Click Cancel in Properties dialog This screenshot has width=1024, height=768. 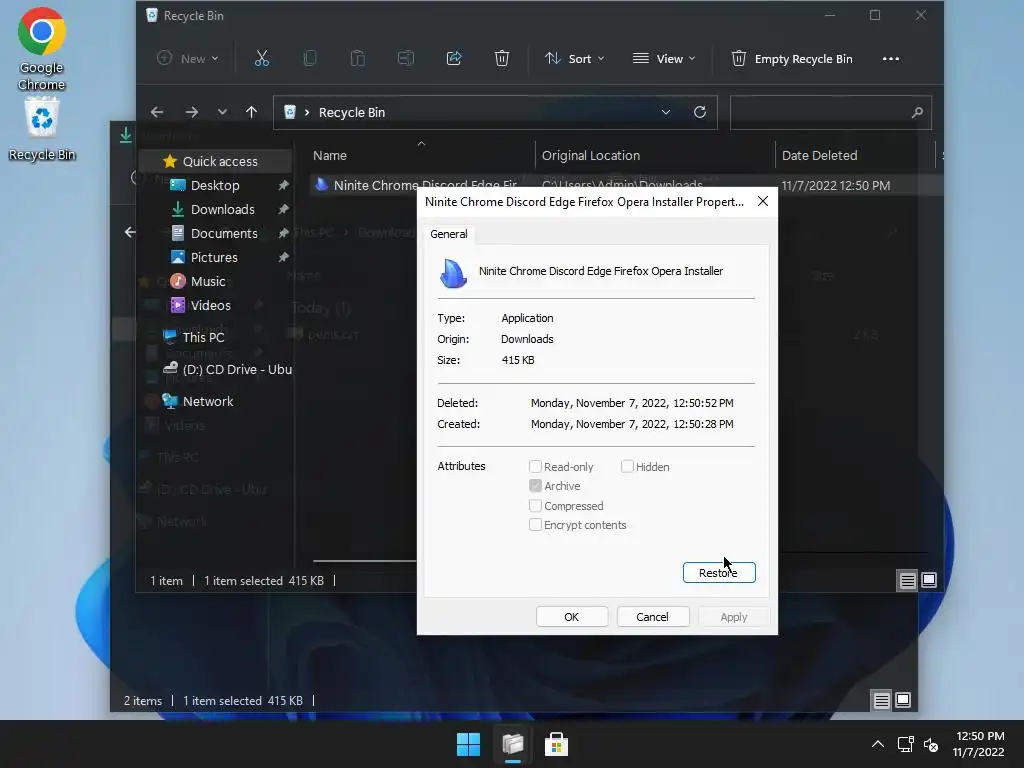[x=652, y=616]
